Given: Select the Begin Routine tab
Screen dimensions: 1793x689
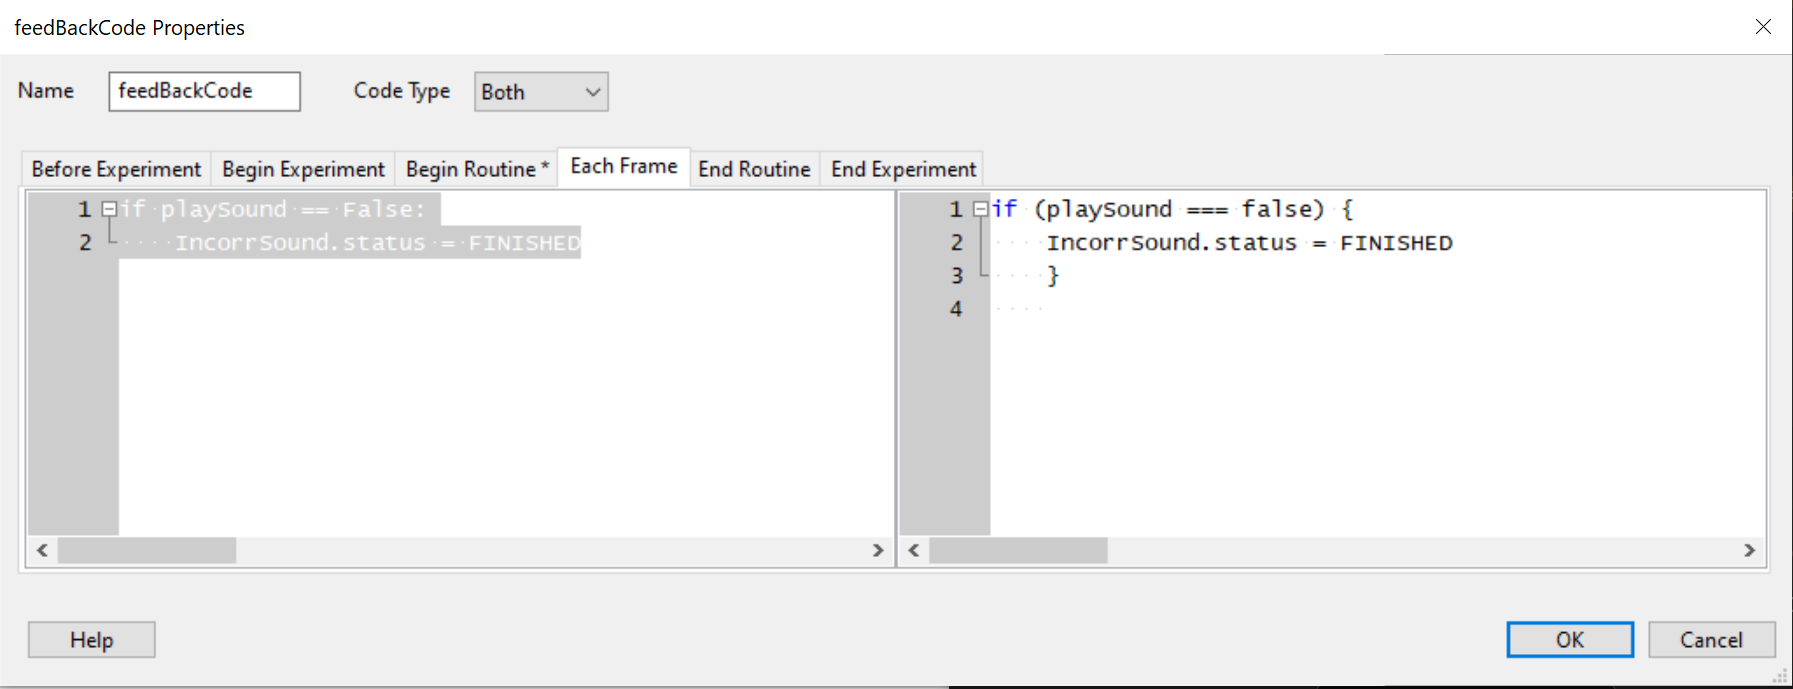Looking at the screenshot, I should [x=477, y=169].
